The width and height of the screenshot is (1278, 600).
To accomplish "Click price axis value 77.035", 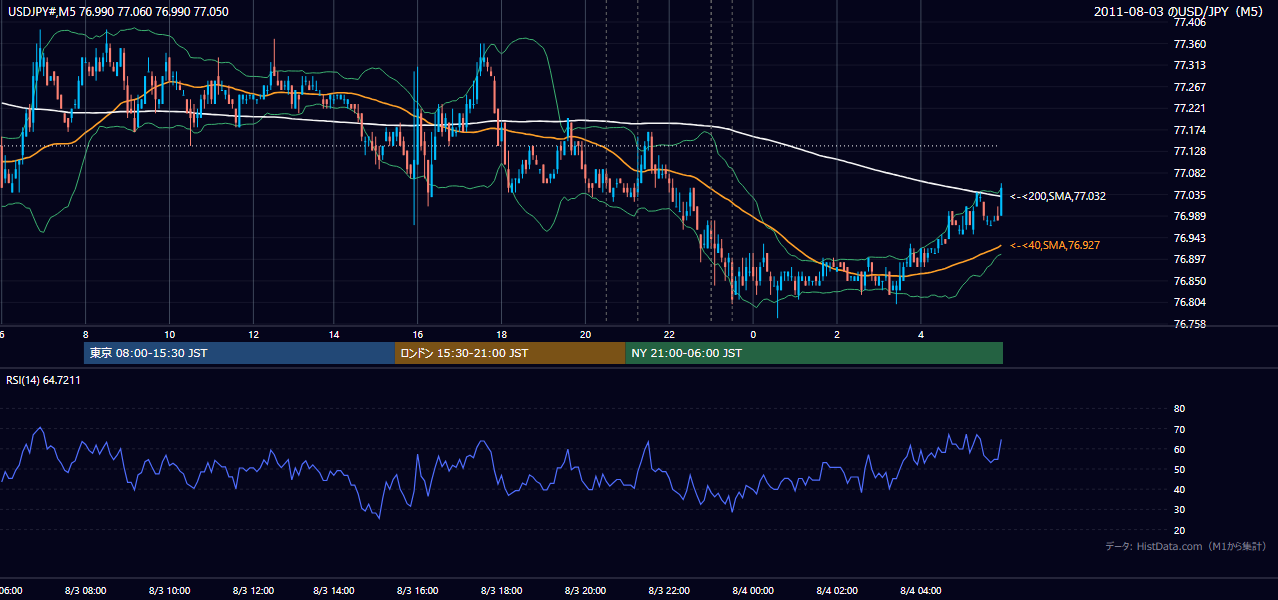I will click(1189, 195).
